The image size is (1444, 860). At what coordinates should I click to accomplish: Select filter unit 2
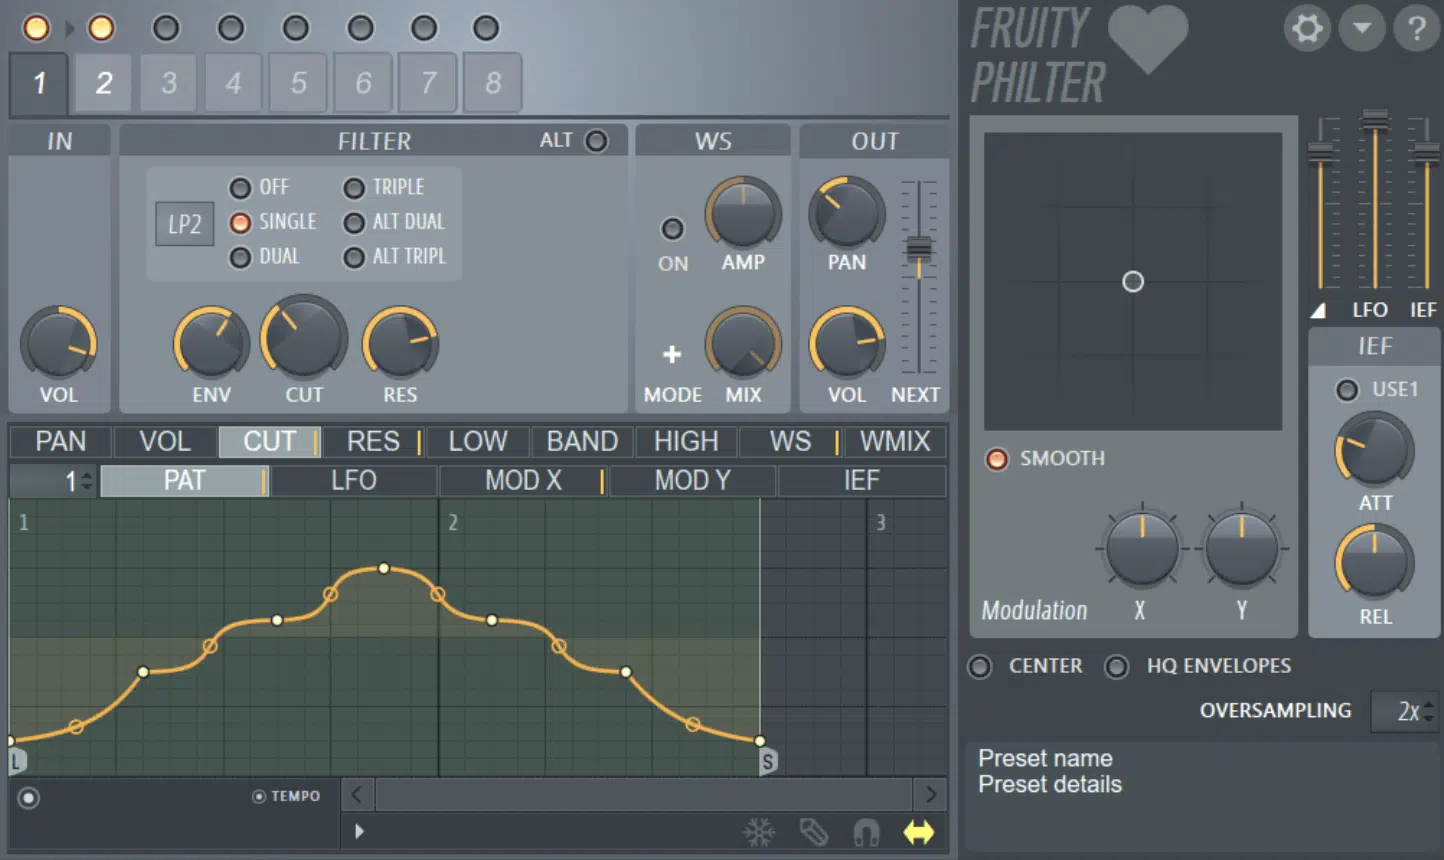tap(103, 83)
